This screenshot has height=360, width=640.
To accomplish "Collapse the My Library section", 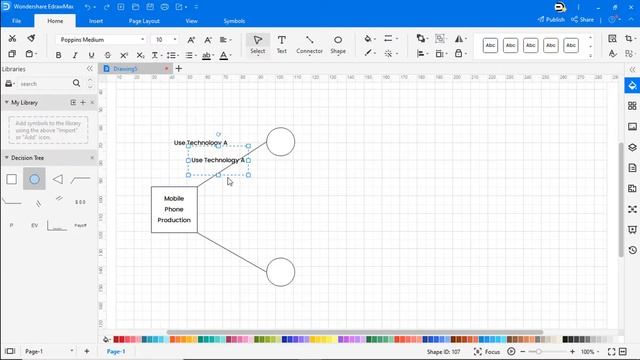I will 7,102.
